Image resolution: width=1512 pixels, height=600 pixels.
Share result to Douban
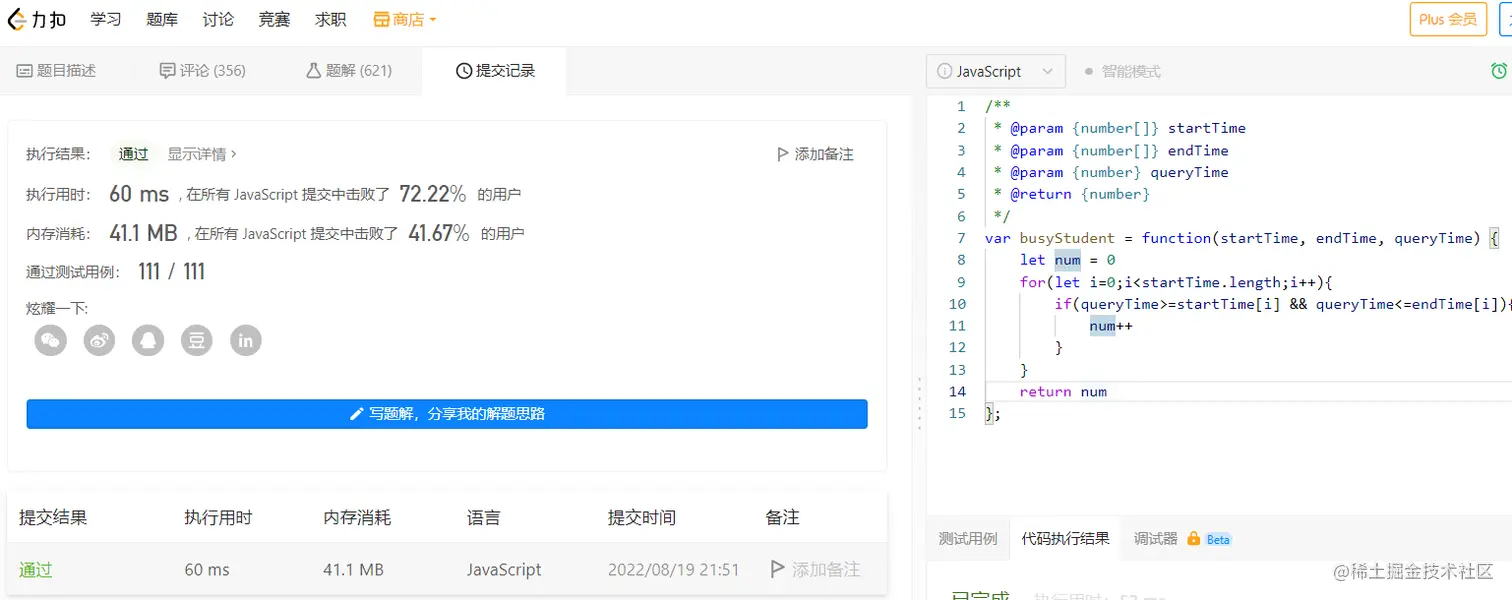197,340
